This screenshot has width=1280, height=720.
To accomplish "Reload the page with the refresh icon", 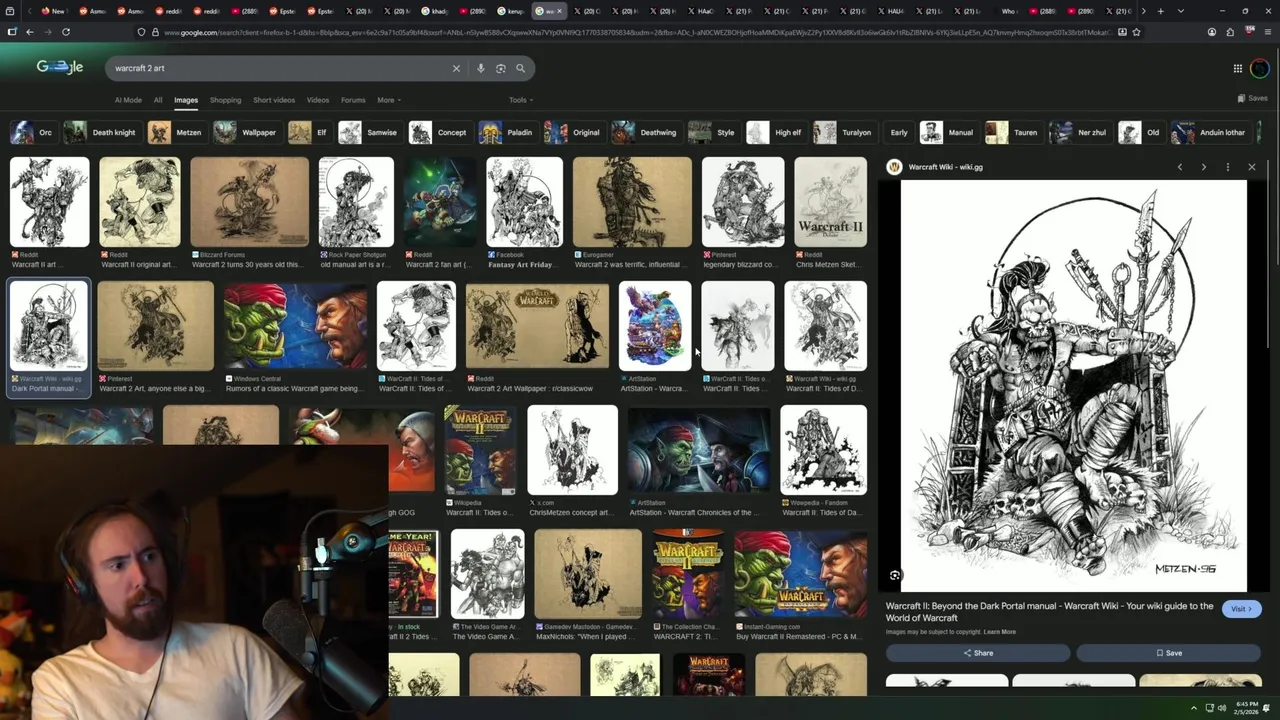I will [66, 32].
